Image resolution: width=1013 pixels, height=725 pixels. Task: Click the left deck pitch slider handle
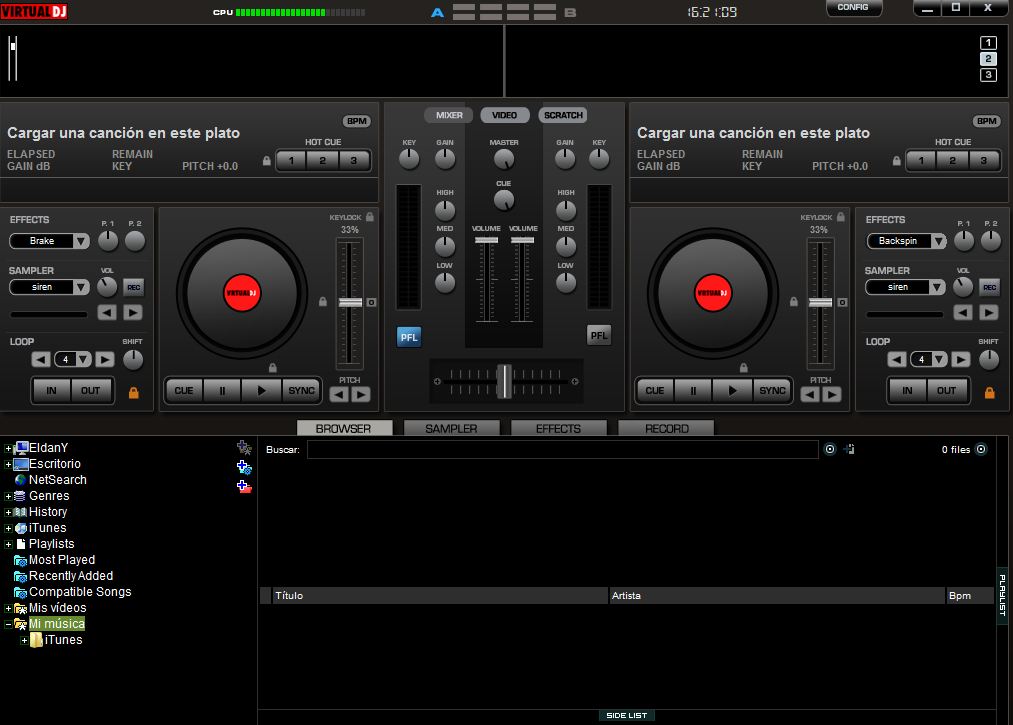(350, 302)
